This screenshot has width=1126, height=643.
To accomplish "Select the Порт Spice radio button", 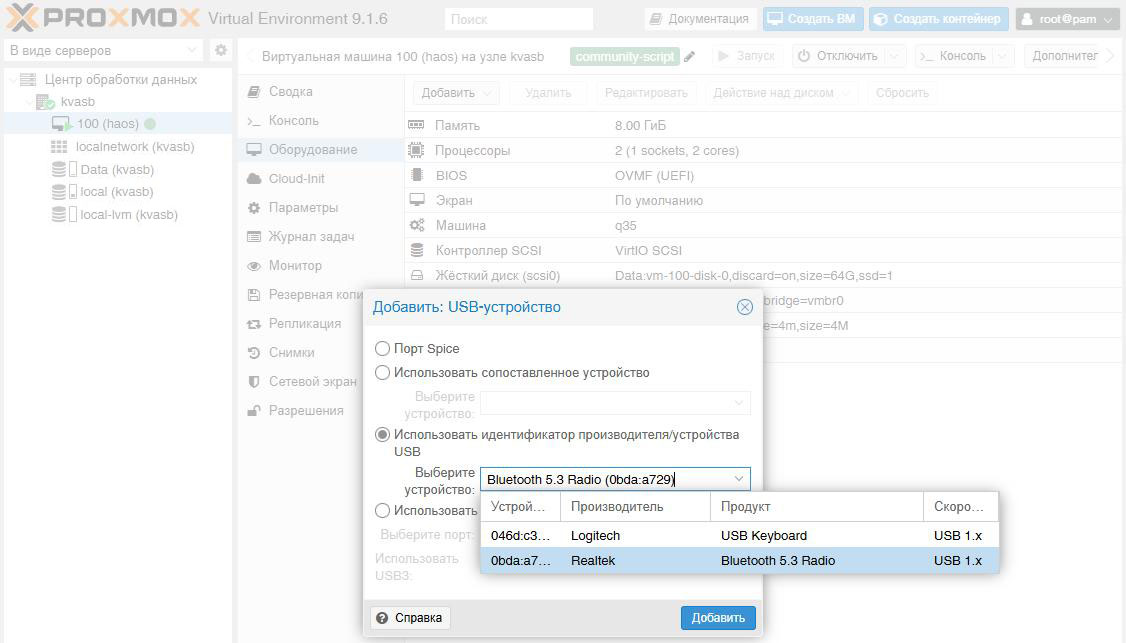I will coord(382,348).
